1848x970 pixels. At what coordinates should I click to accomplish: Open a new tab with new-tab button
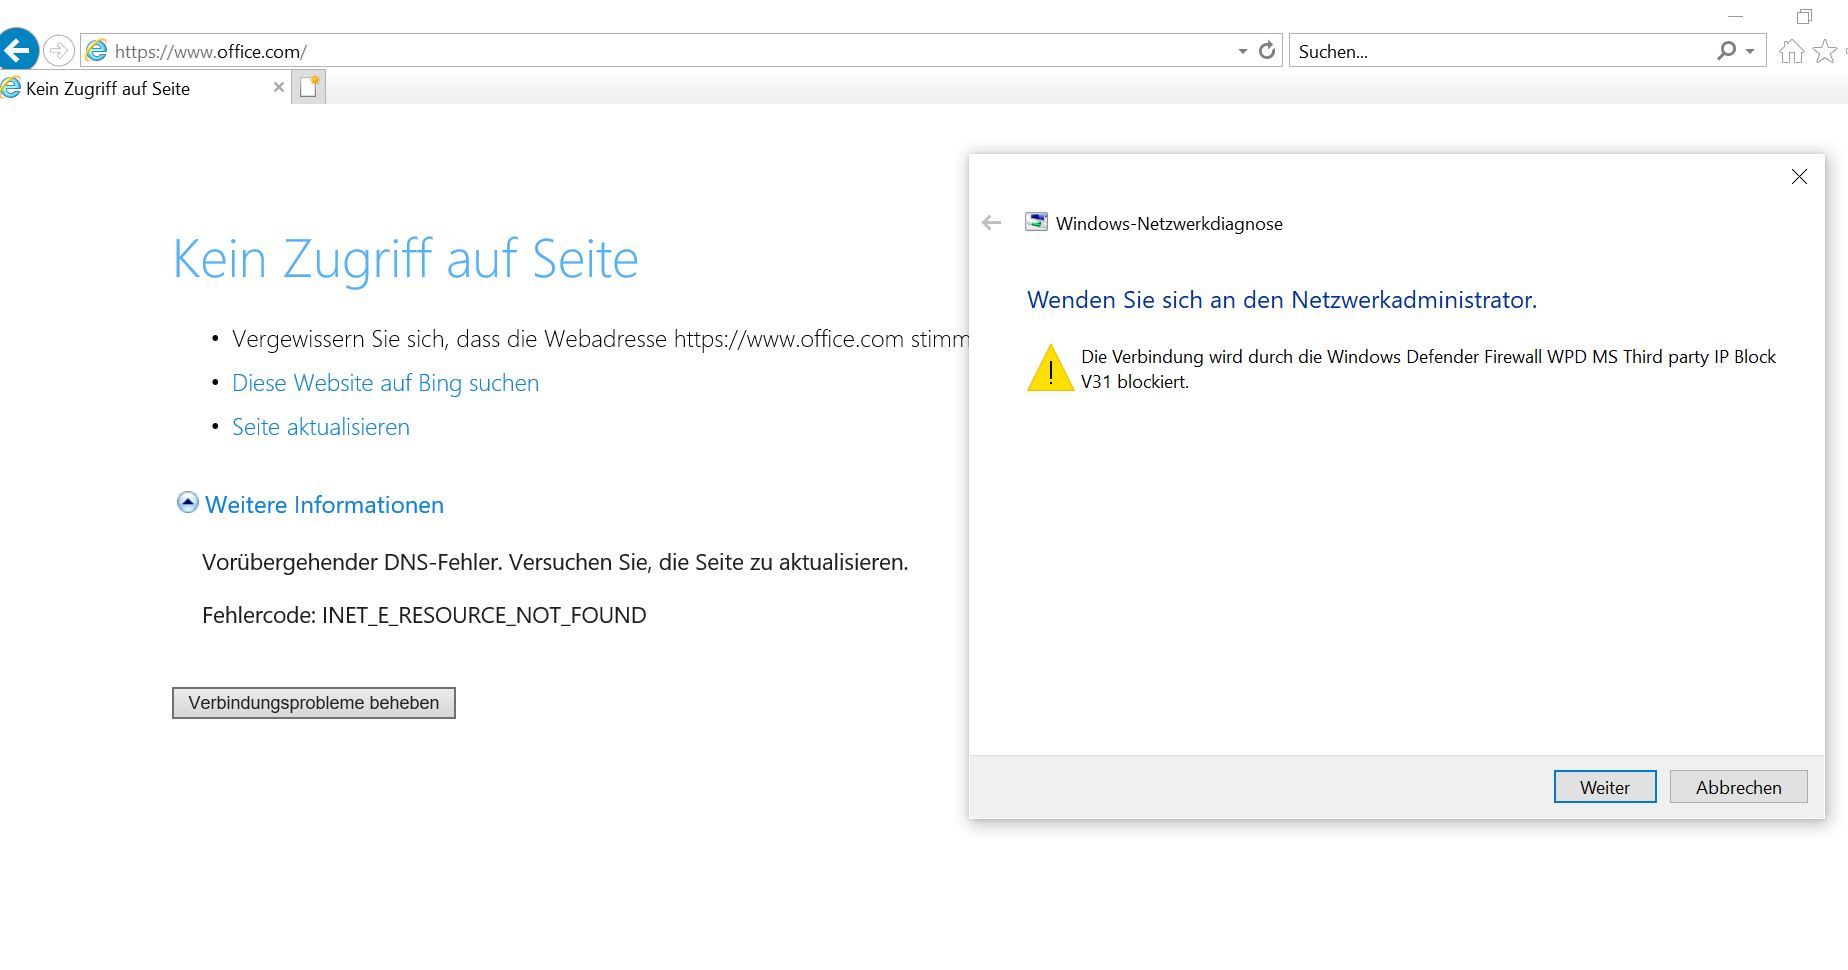pos(309,87)
